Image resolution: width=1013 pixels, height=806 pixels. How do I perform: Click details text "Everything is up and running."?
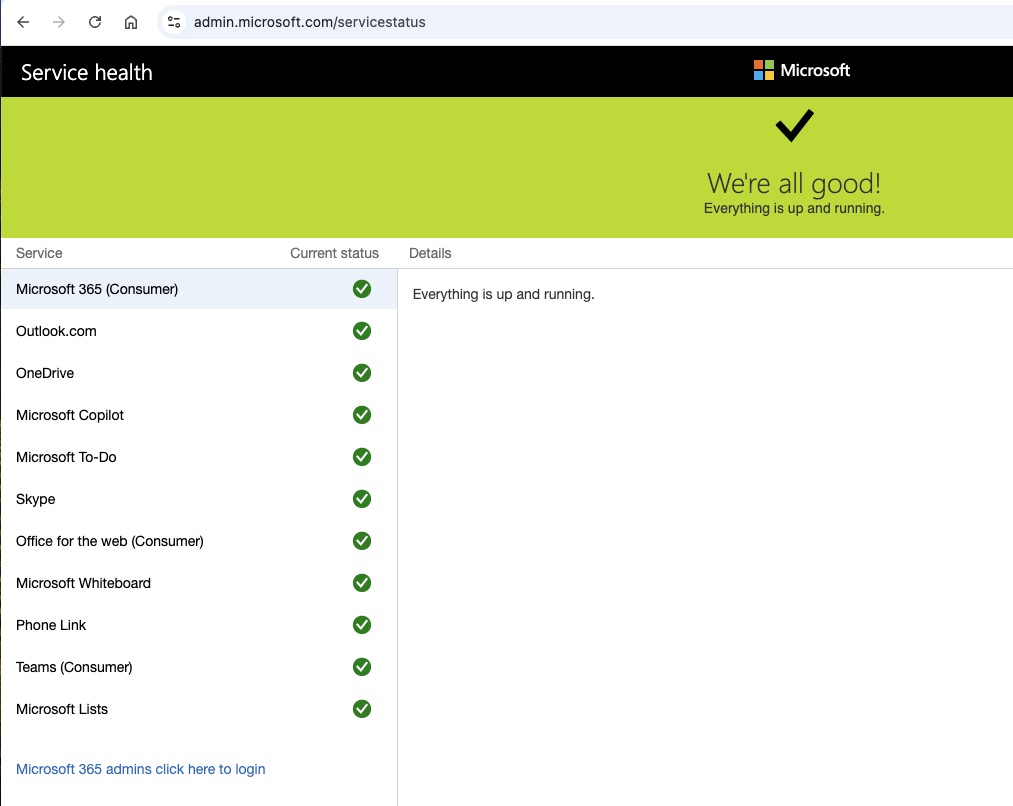point(503,294)
